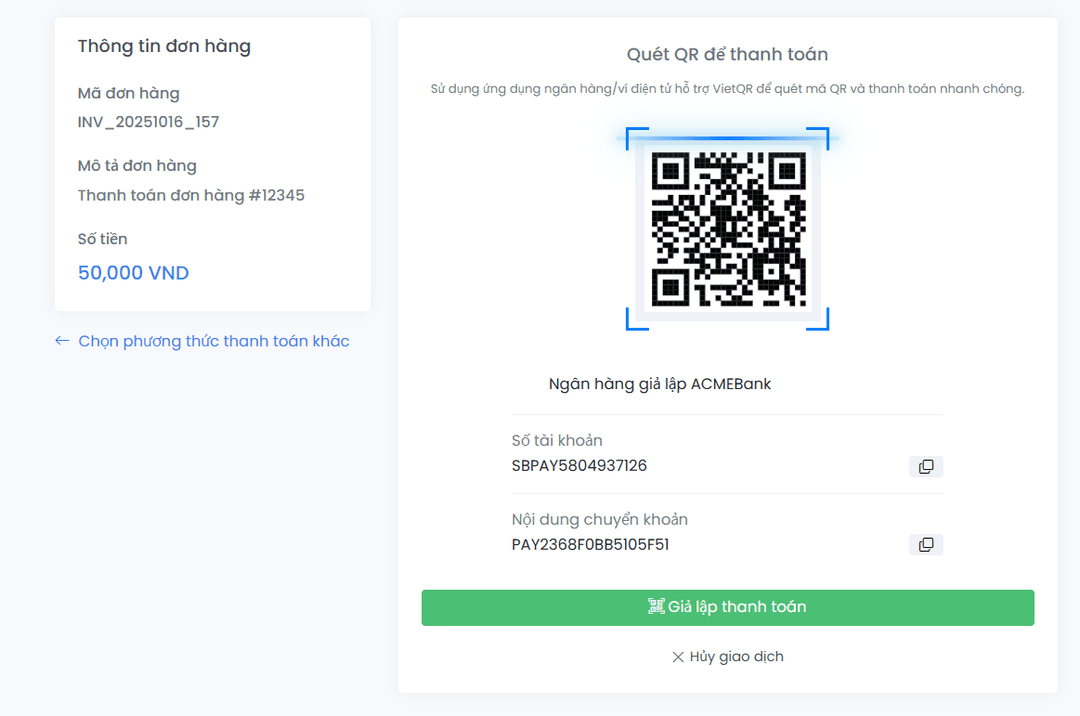Click the Ngân hàng giả lập ACMEBank name
The height and width of the screenshot is (716, 1080).
pos(660,384)
